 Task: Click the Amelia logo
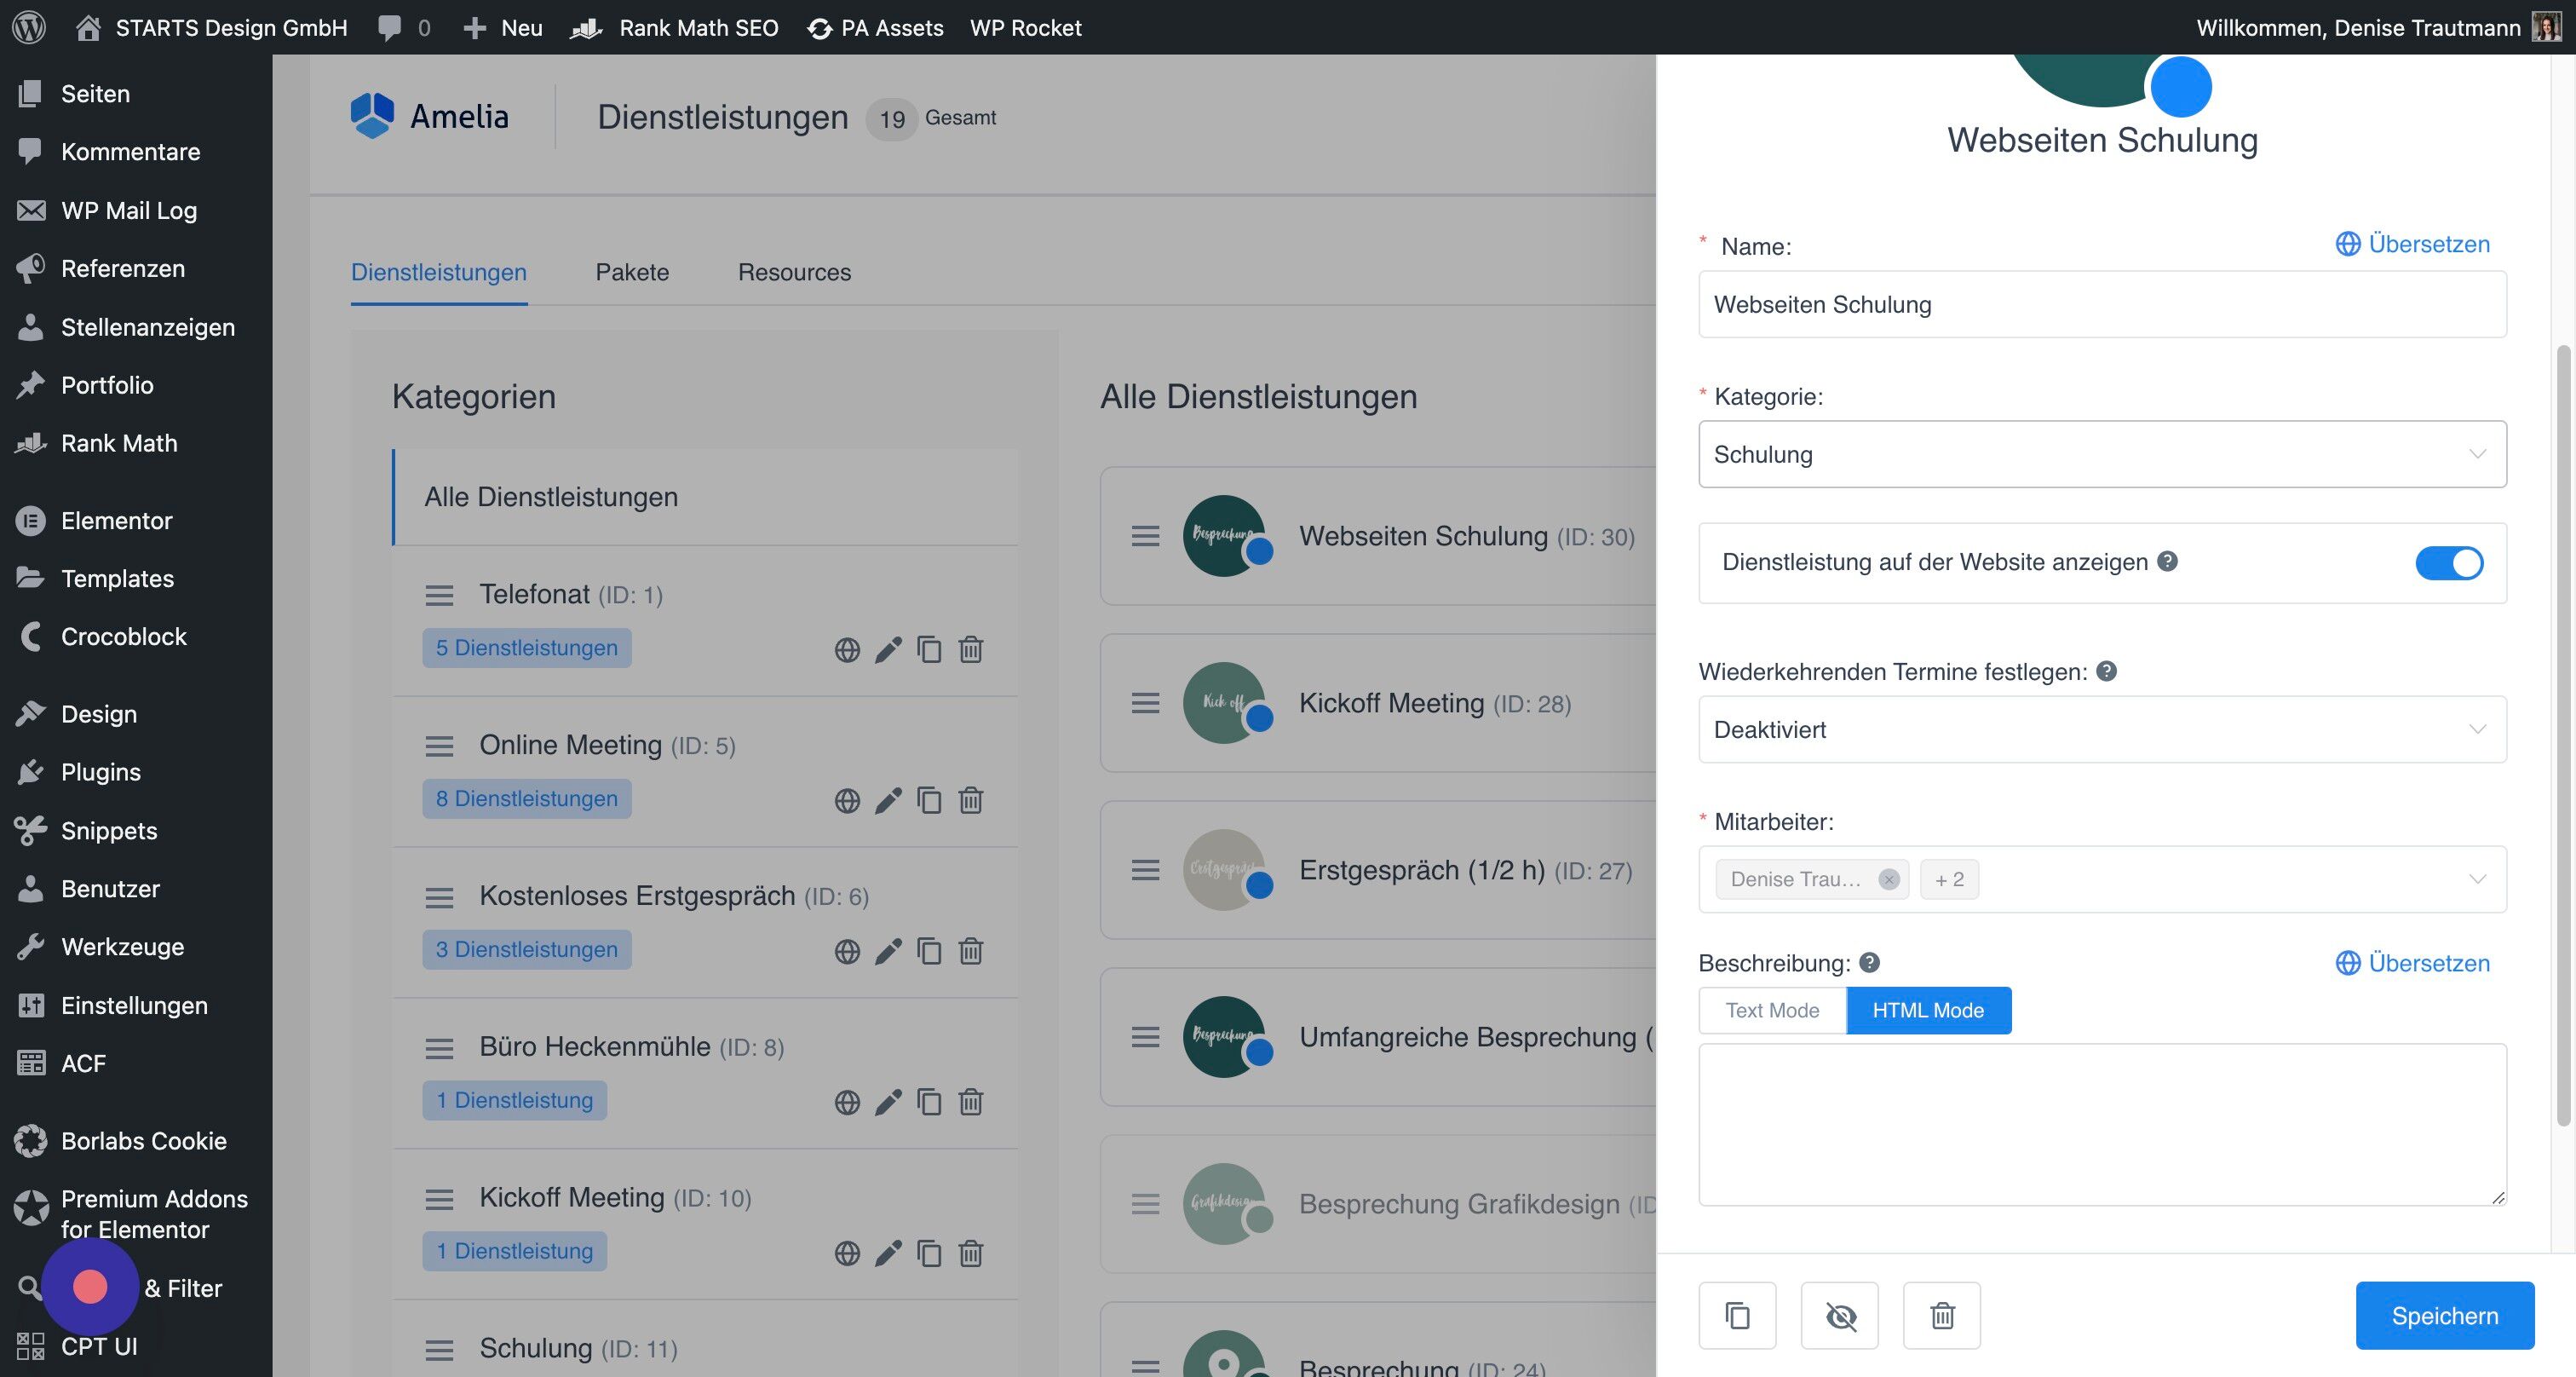point(429,116)
